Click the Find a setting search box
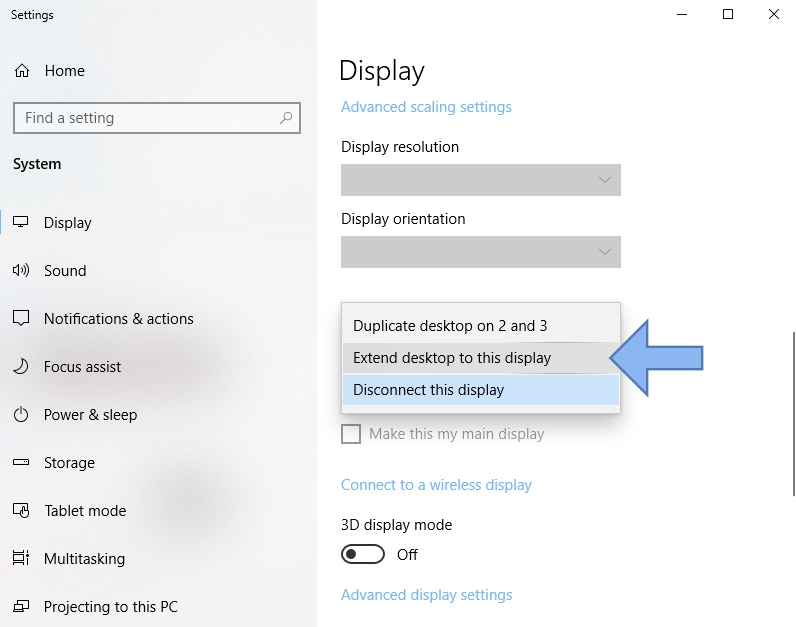This screenshot has width=796, height=627. tap(157, 118)
